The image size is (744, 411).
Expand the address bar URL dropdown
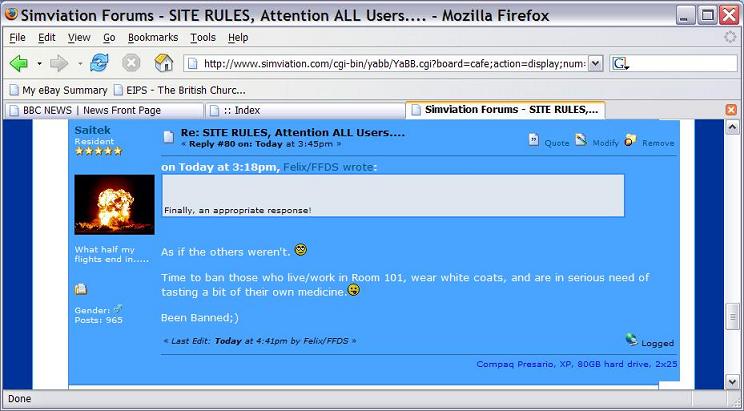[x=595, y=63]
